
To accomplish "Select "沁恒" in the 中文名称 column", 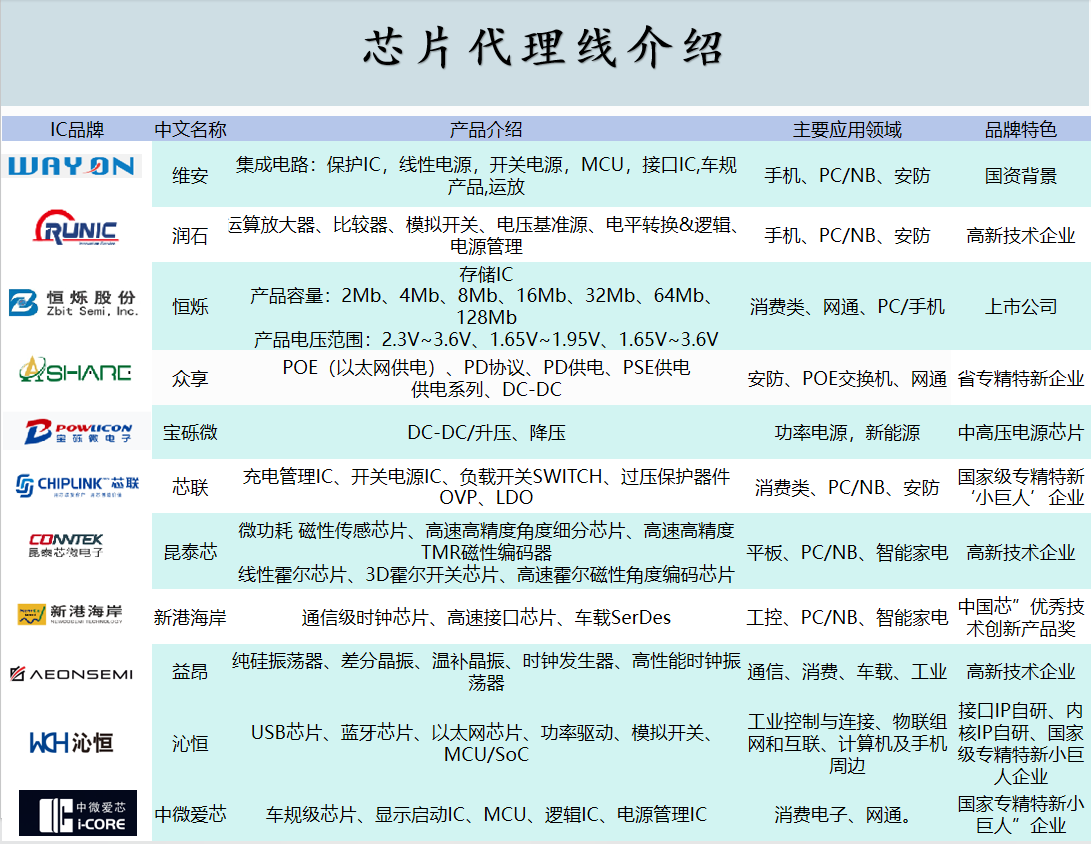I will pyautogui.click(x=190, y=744).
